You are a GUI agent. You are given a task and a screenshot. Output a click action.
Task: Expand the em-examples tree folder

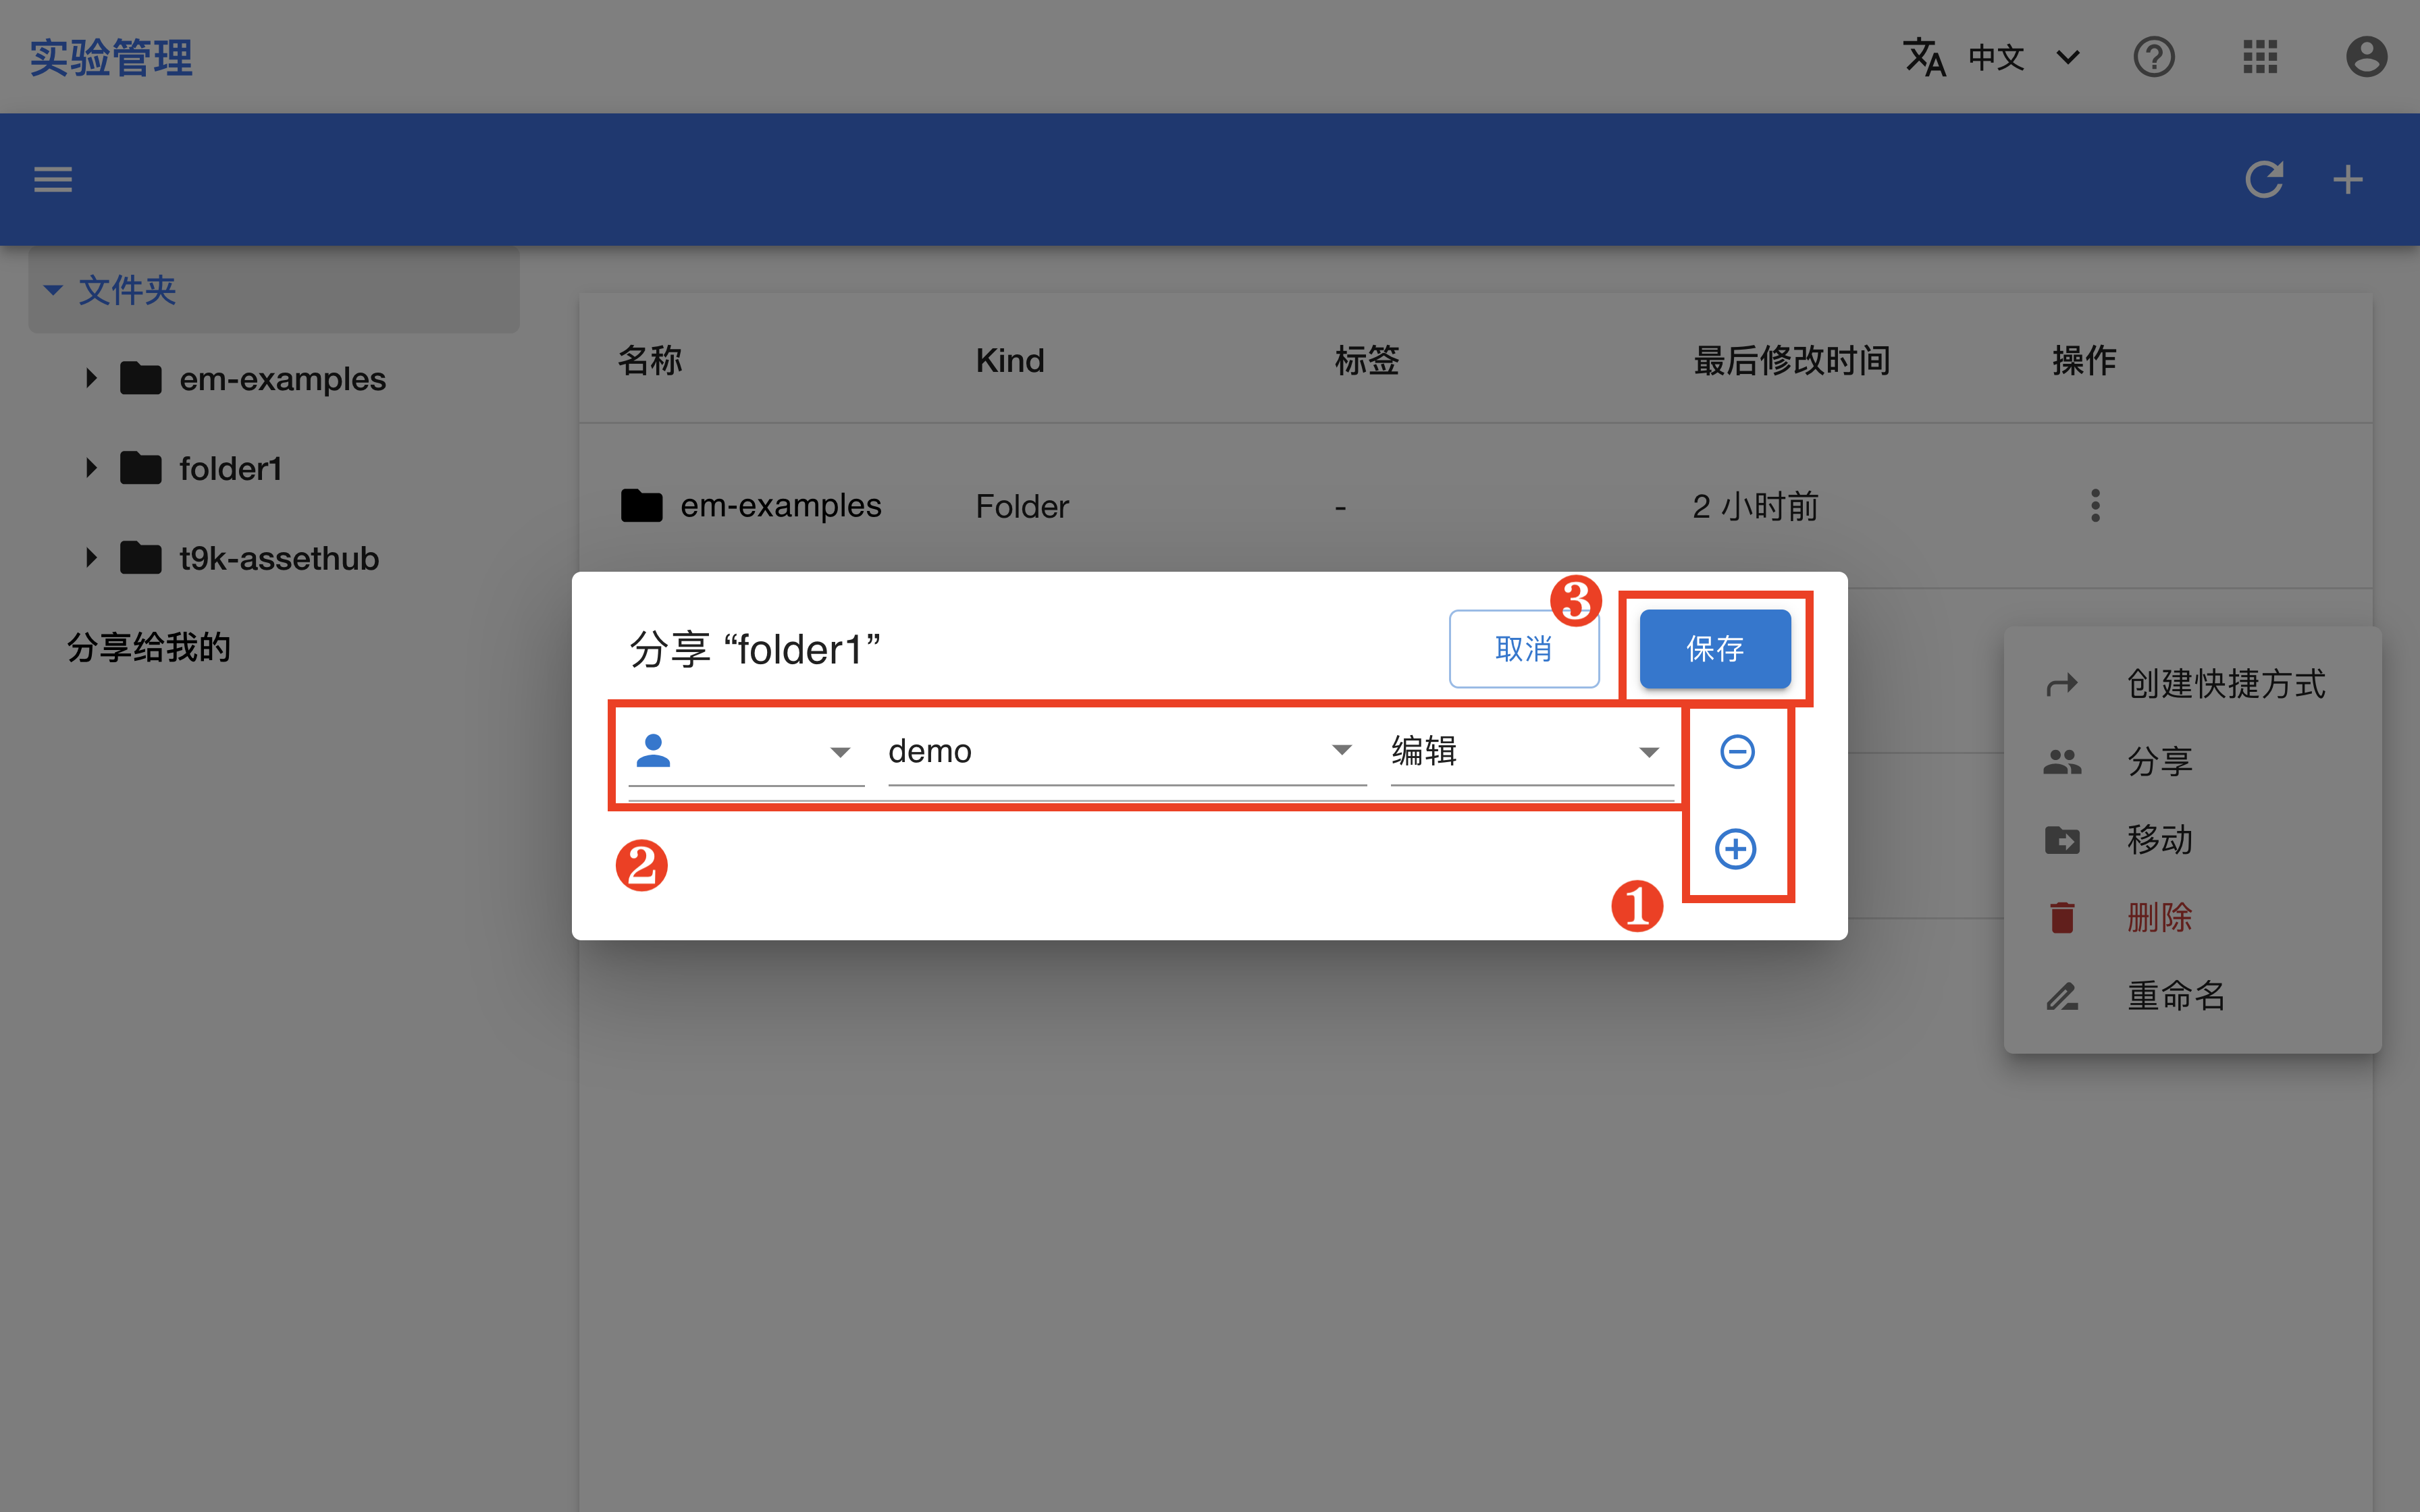pos(91,378)
